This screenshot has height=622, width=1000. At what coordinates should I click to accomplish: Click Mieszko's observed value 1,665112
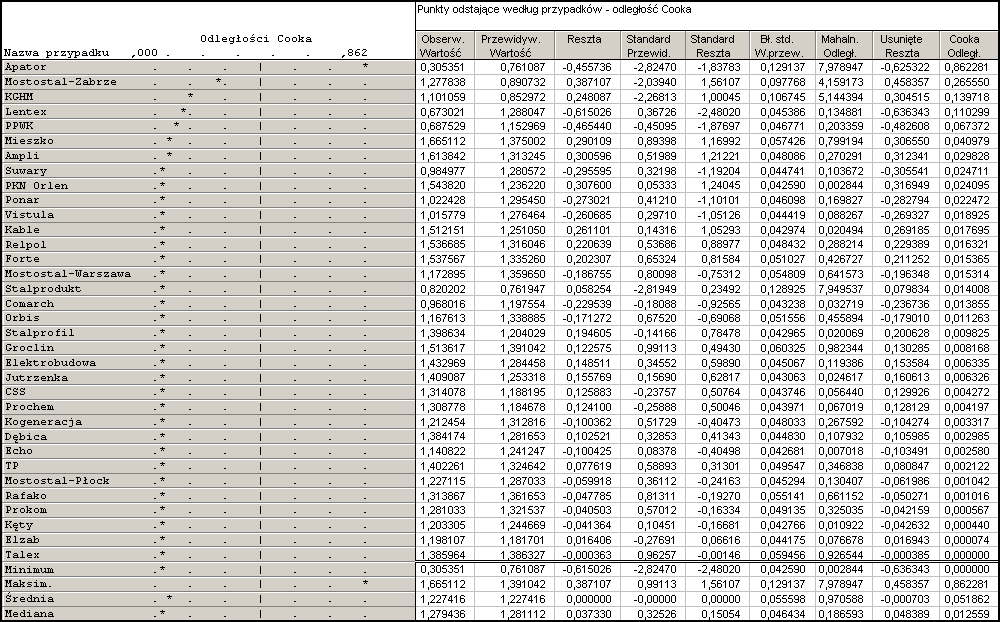point(443,141)
